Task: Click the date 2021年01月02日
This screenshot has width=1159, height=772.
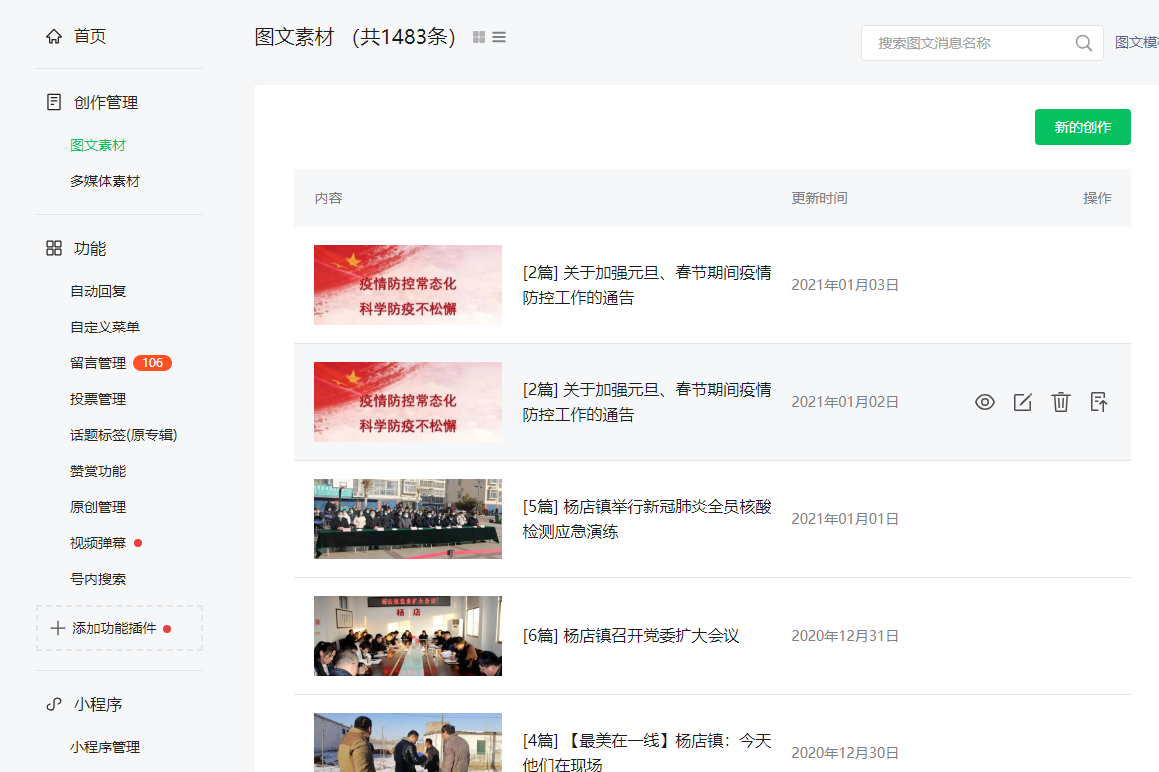Action: (845, 402)
